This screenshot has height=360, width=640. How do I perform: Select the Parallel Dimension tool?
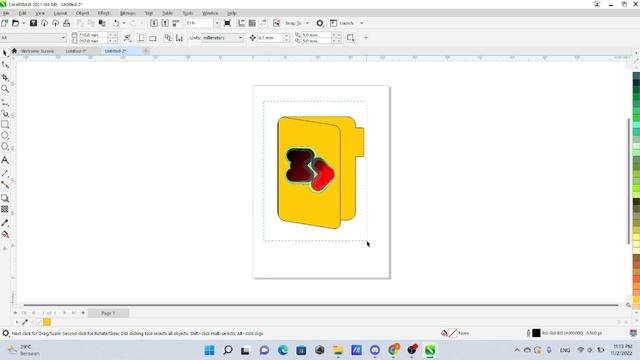coord(5,174)
